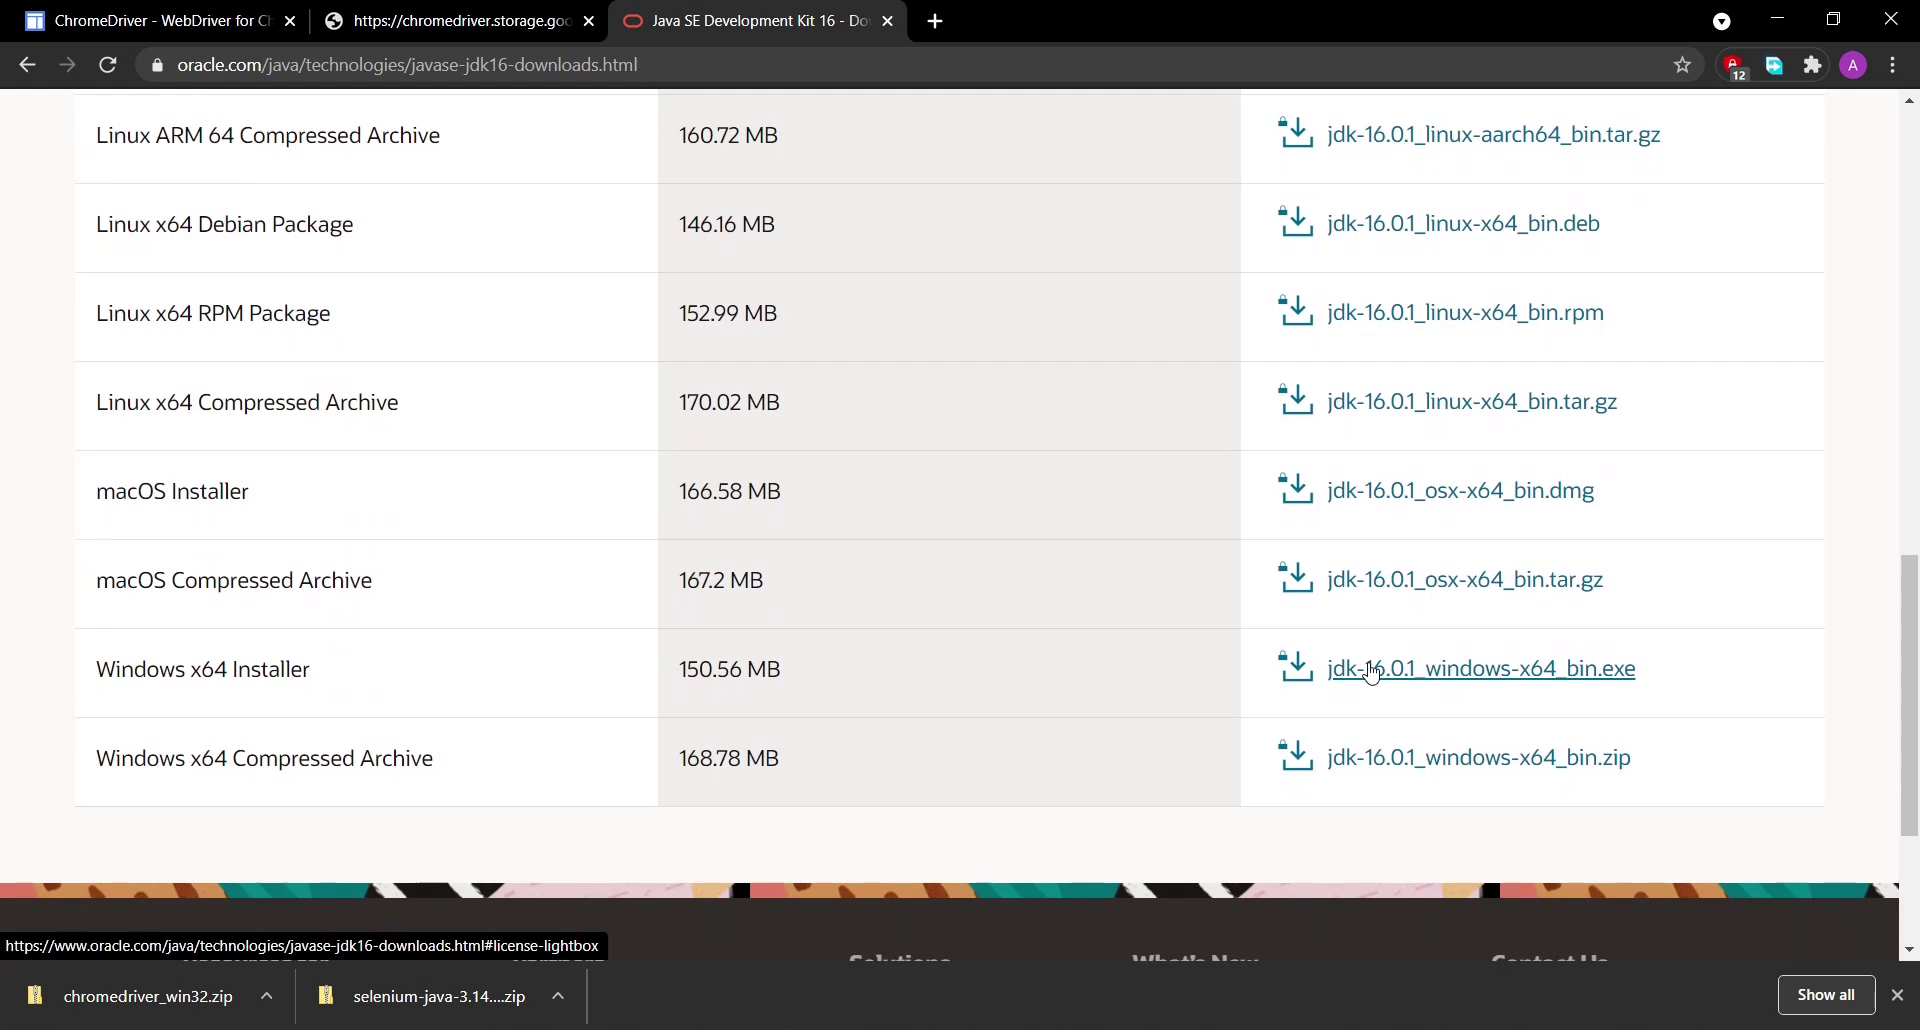The width and height of the screenshot is (1920, 1030).
Task: Click the vertical scrollbar thumb
Action: tap(1909, 695)
